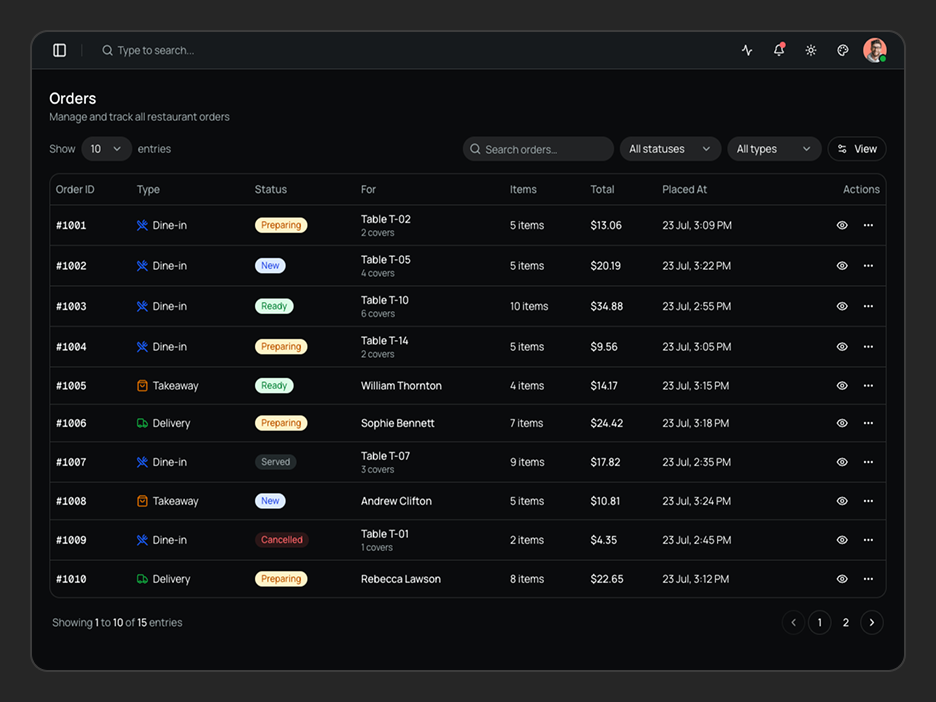Open more actions menu for order #1001
The height and width of the screenshot is (702, 936).
[x=868, y=225]
